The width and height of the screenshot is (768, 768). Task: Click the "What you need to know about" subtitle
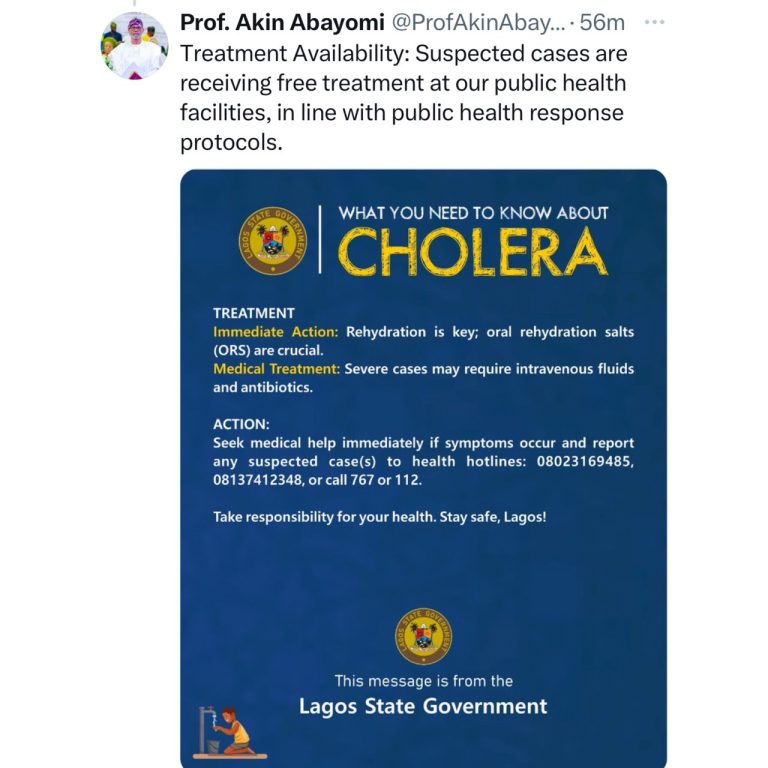[473, 212]
